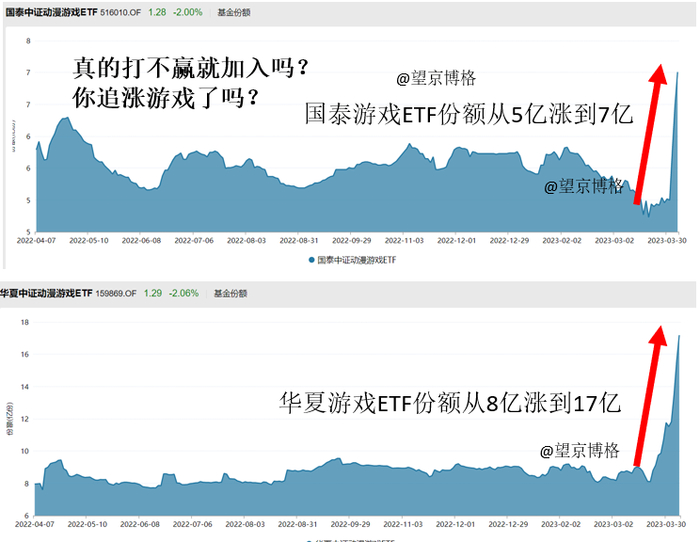Click y-axis value 14 on 华夏 chart
This screenshot has width=700, height=542.
click(x=25, y=387)
